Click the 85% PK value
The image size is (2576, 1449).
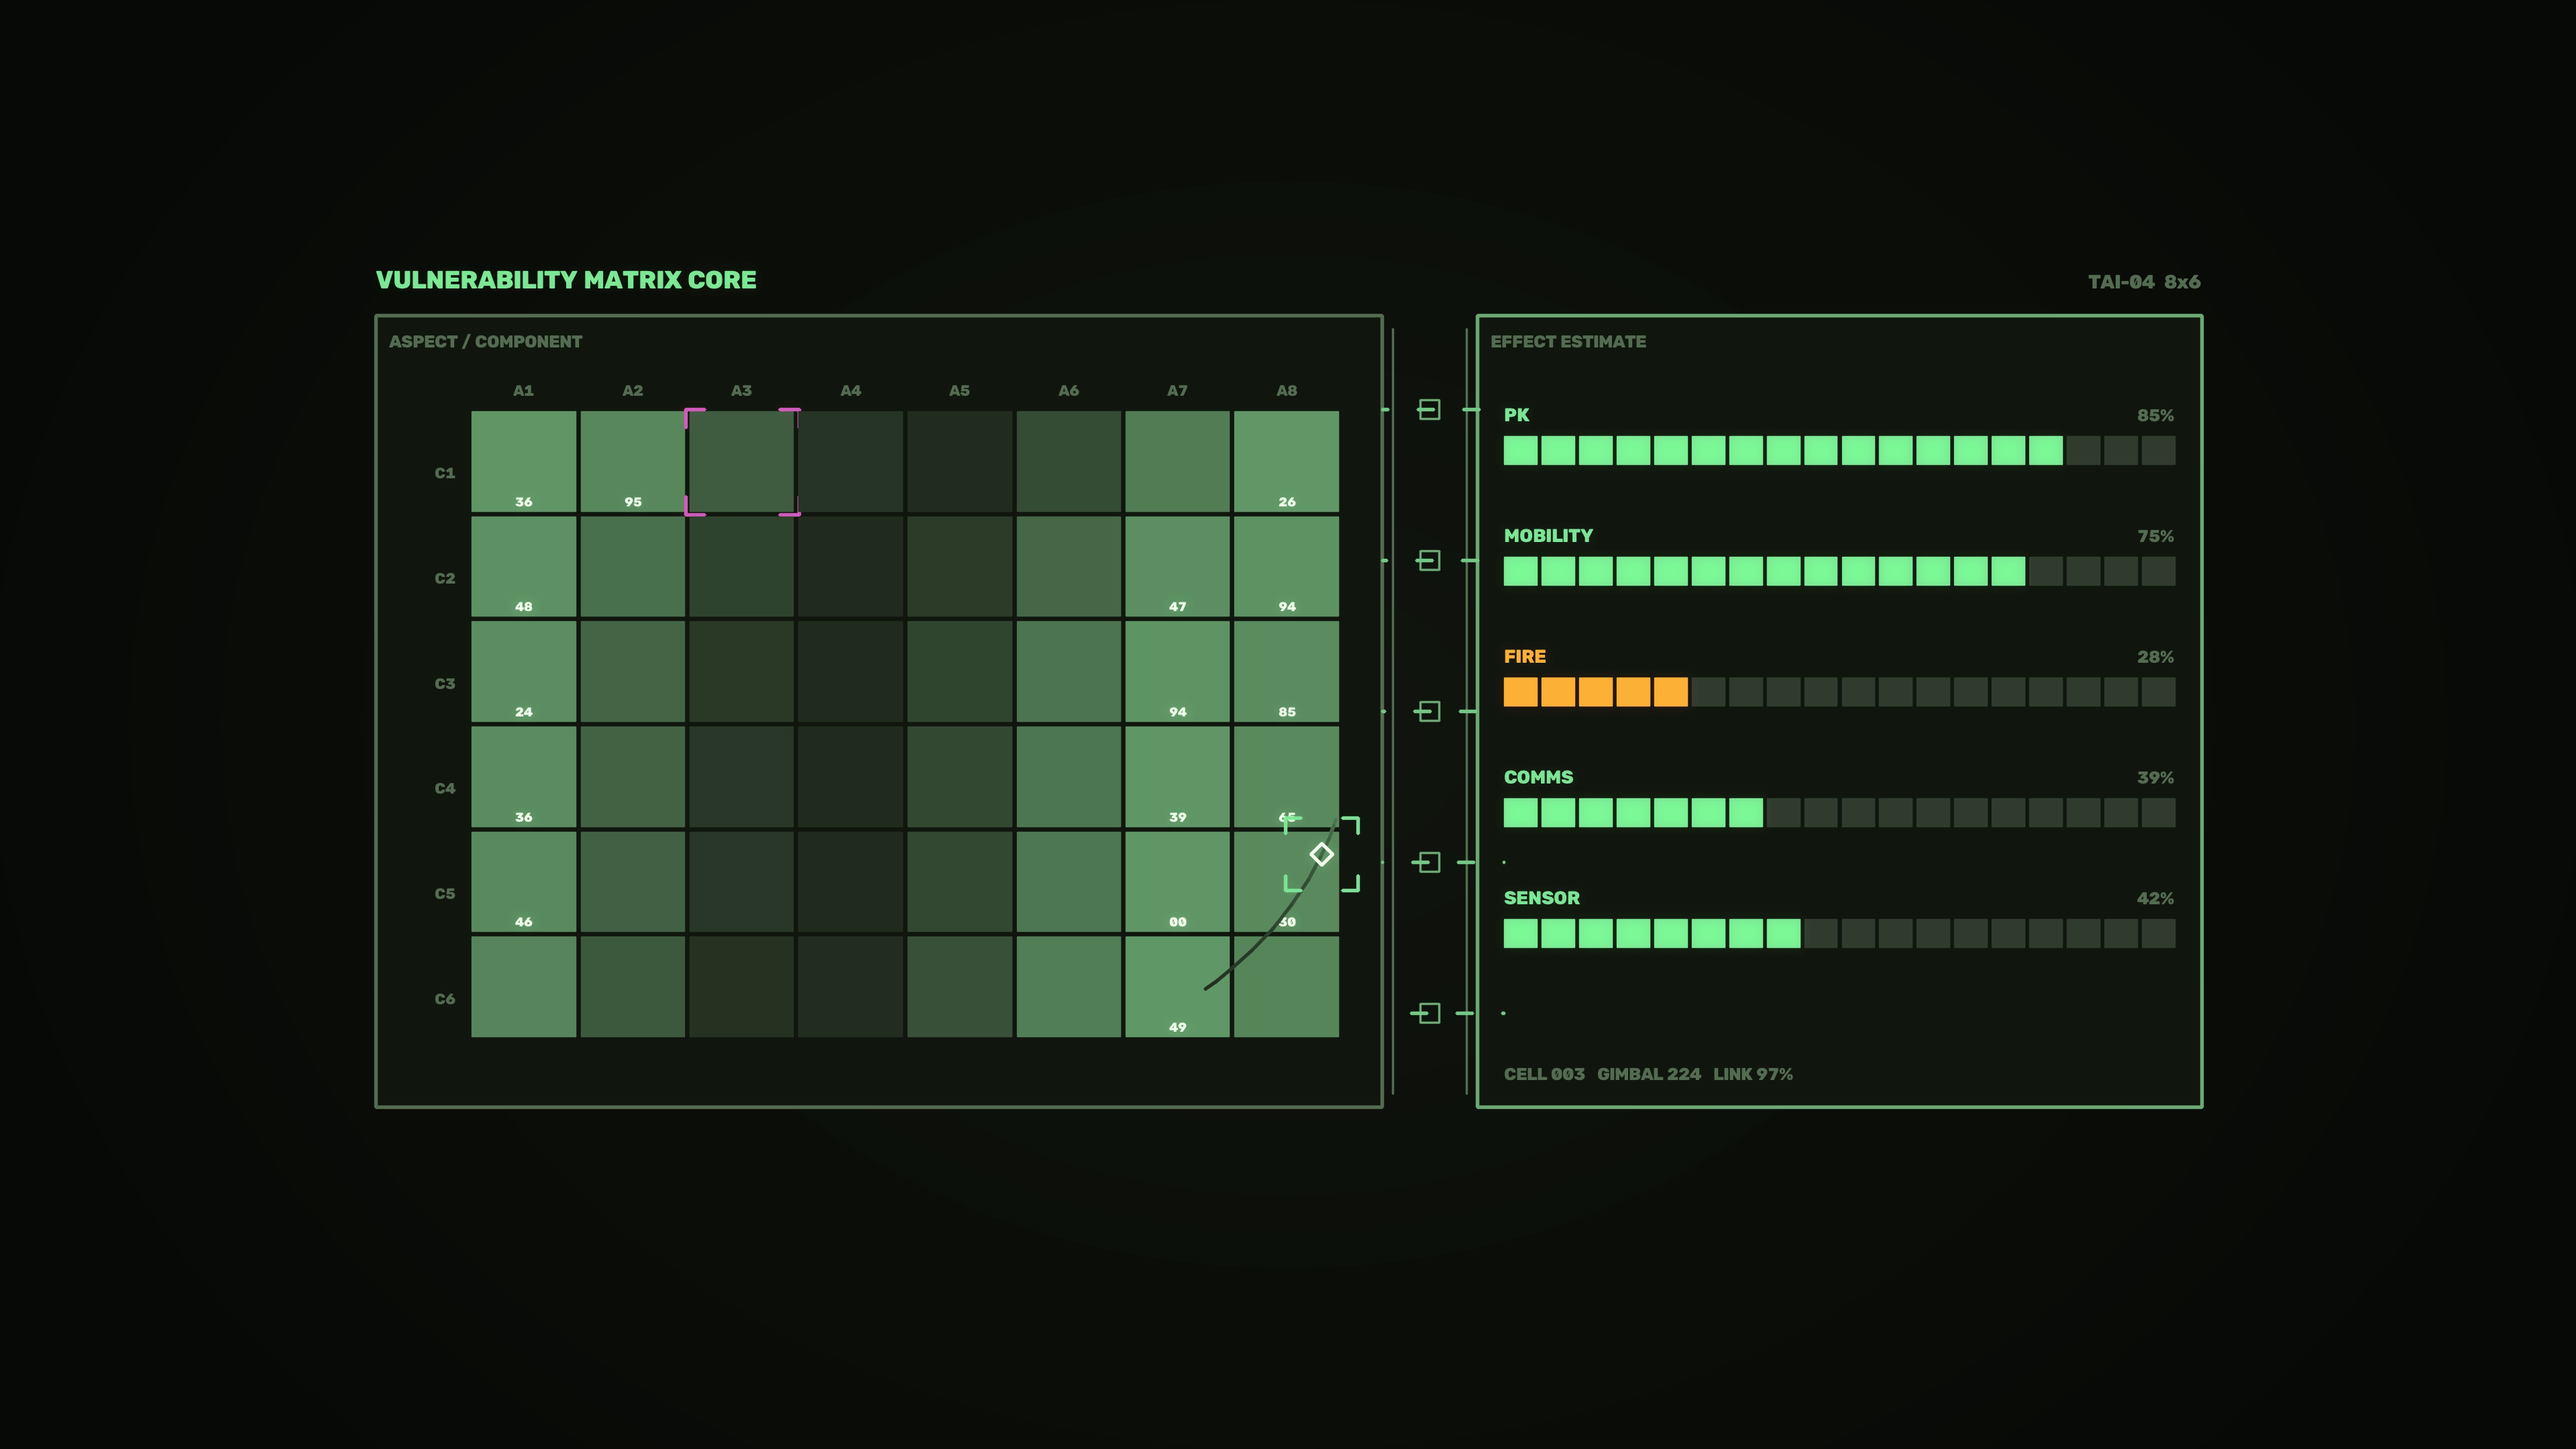click(x=2155, y=415)
